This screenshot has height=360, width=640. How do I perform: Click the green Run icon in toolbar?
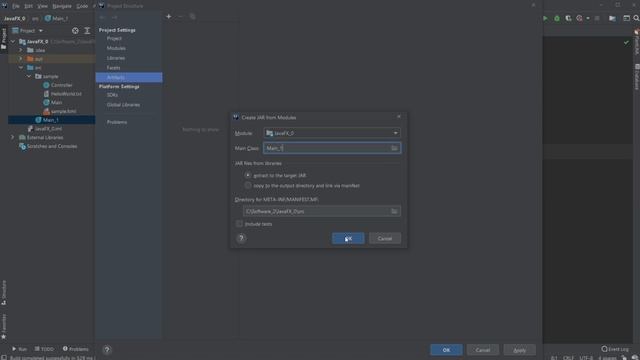pos(545,18)
